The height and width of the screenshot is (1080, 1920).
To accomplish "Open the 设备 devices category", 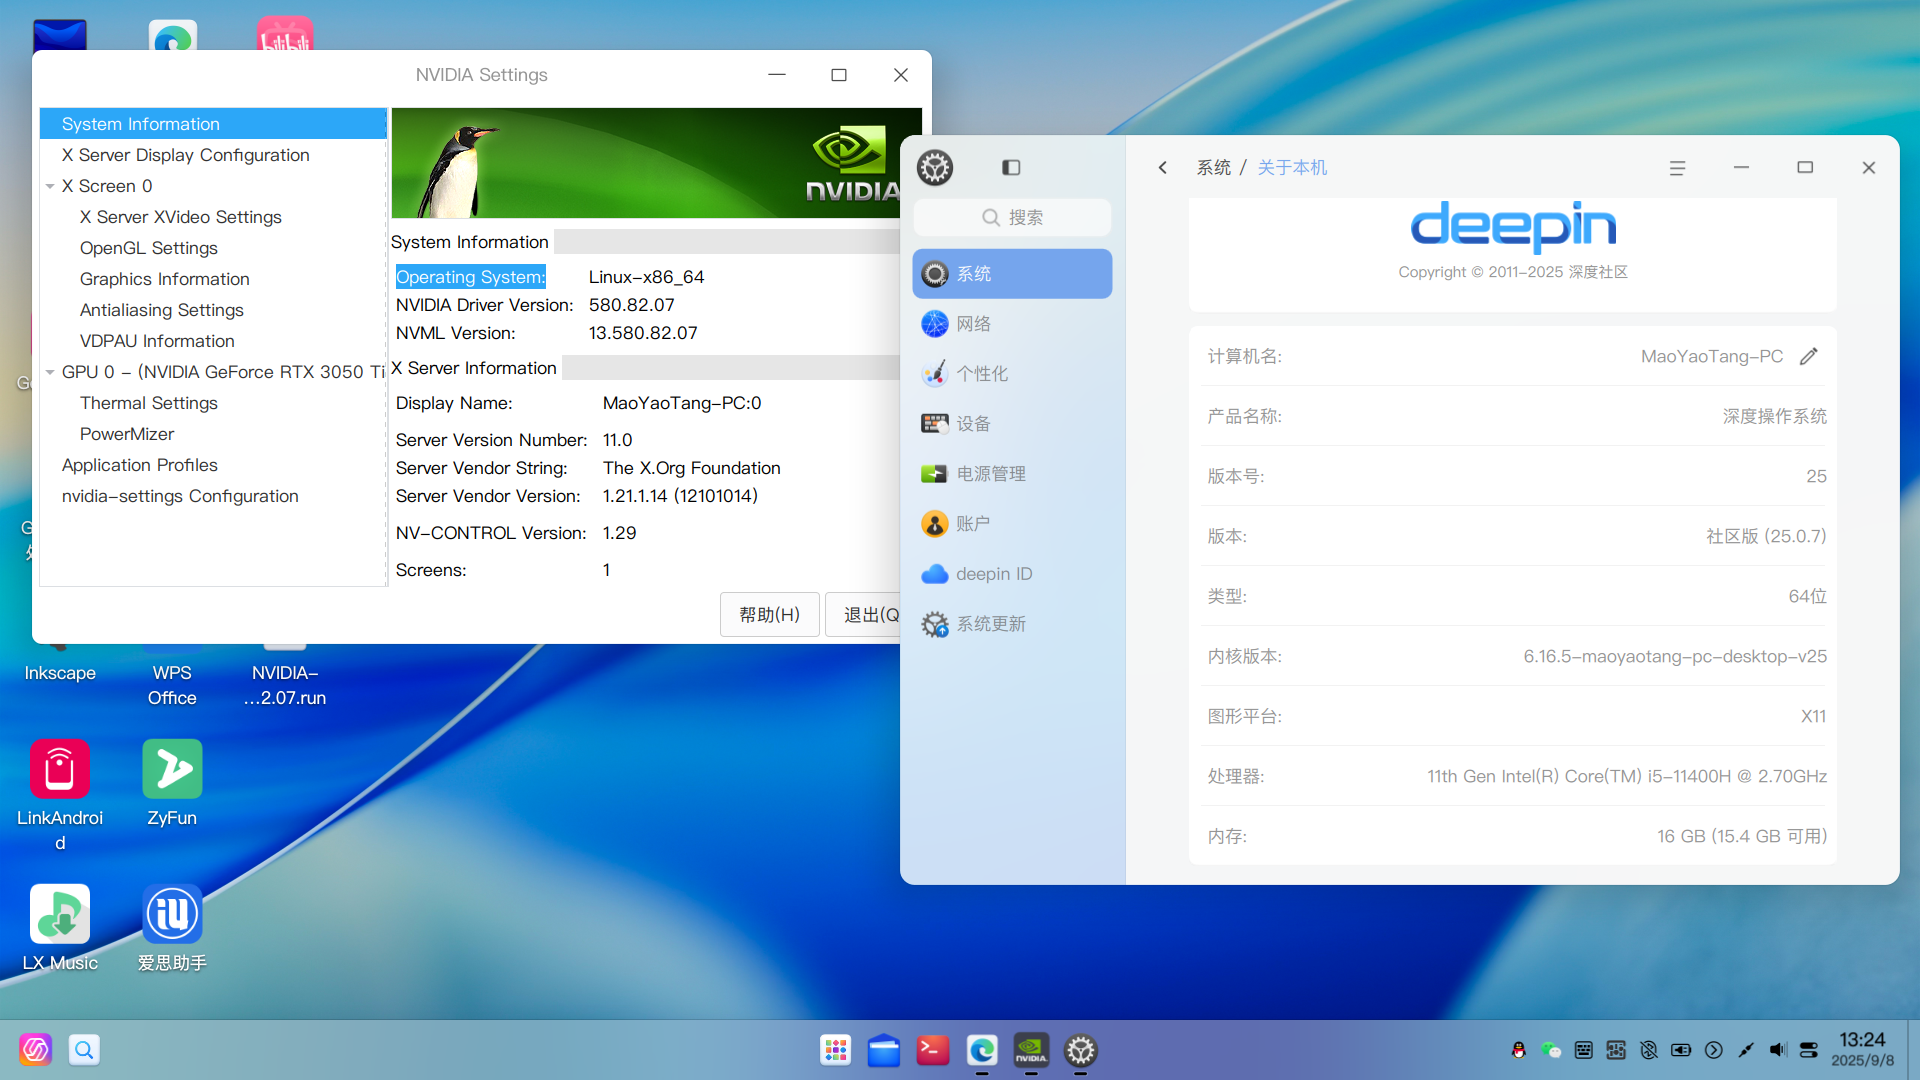I will pos(1012,424).
